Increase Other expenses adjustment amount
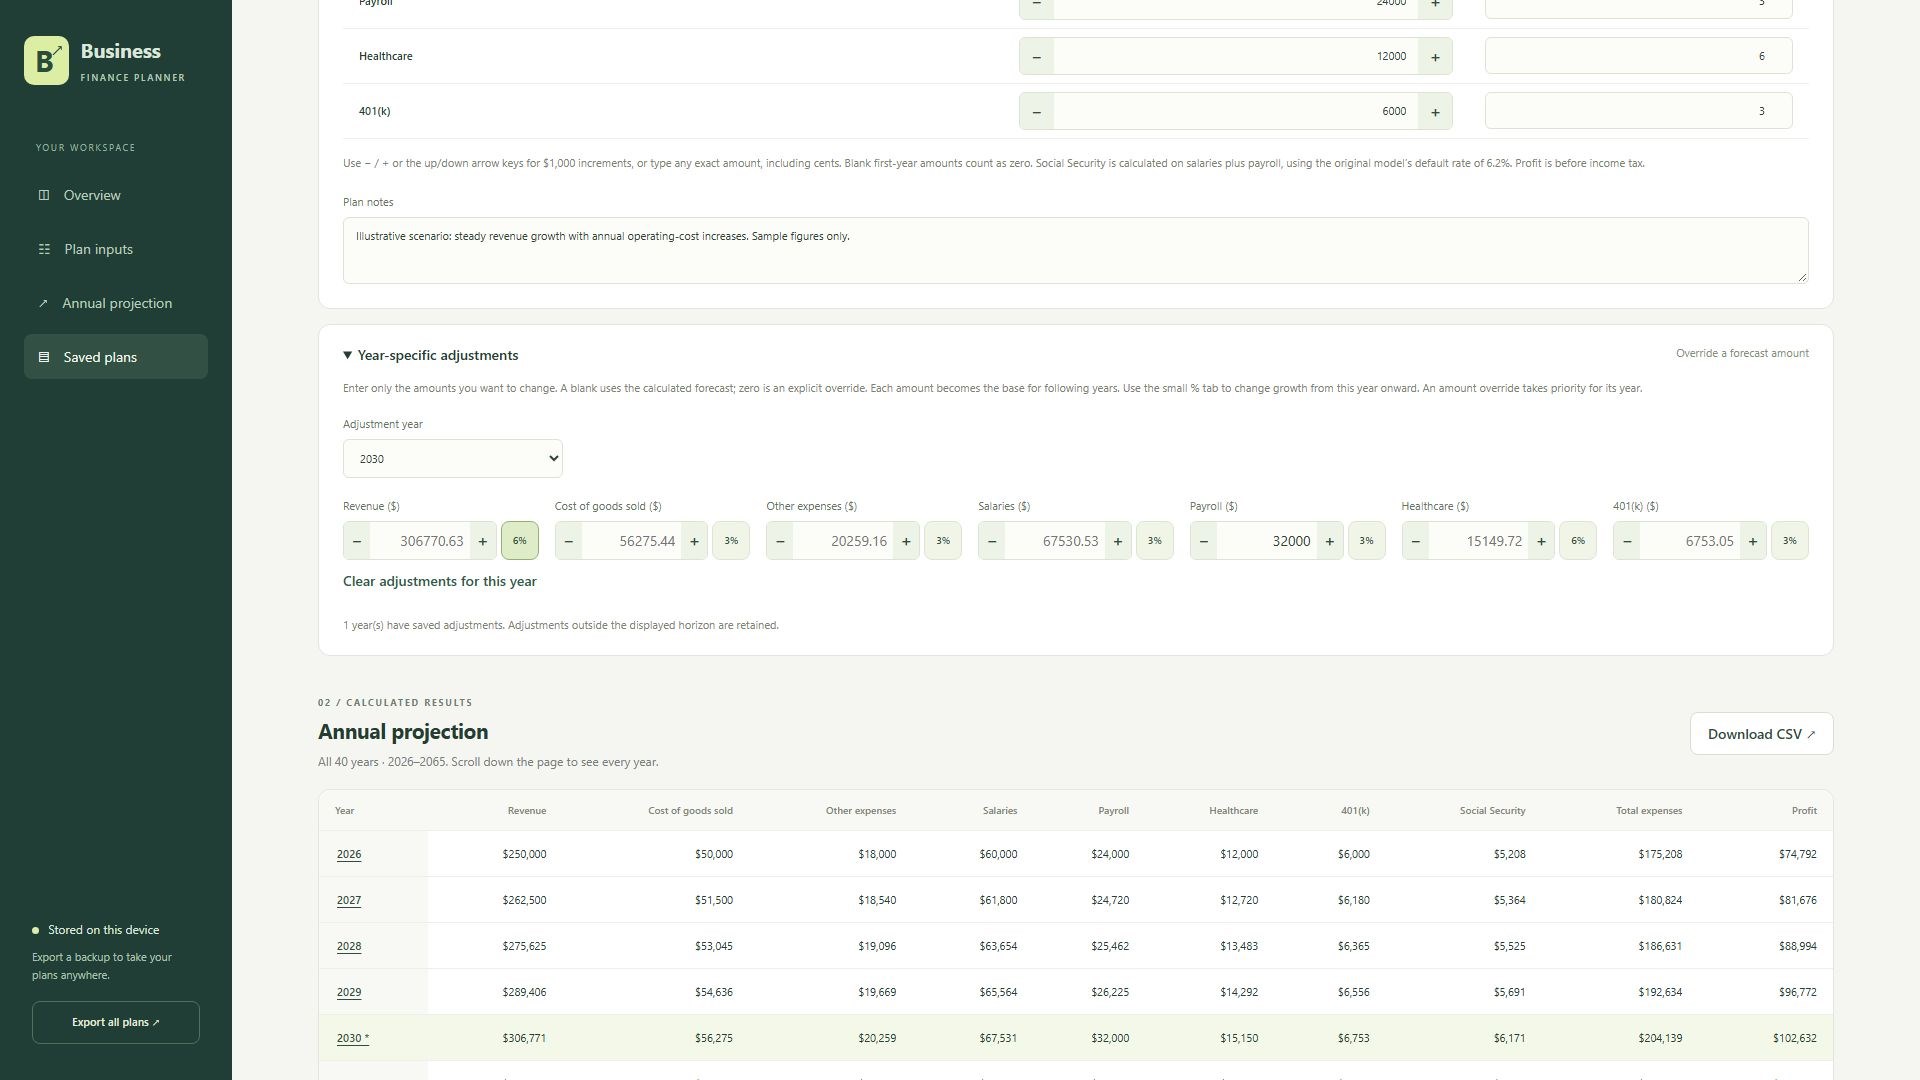 coord(906,541)
